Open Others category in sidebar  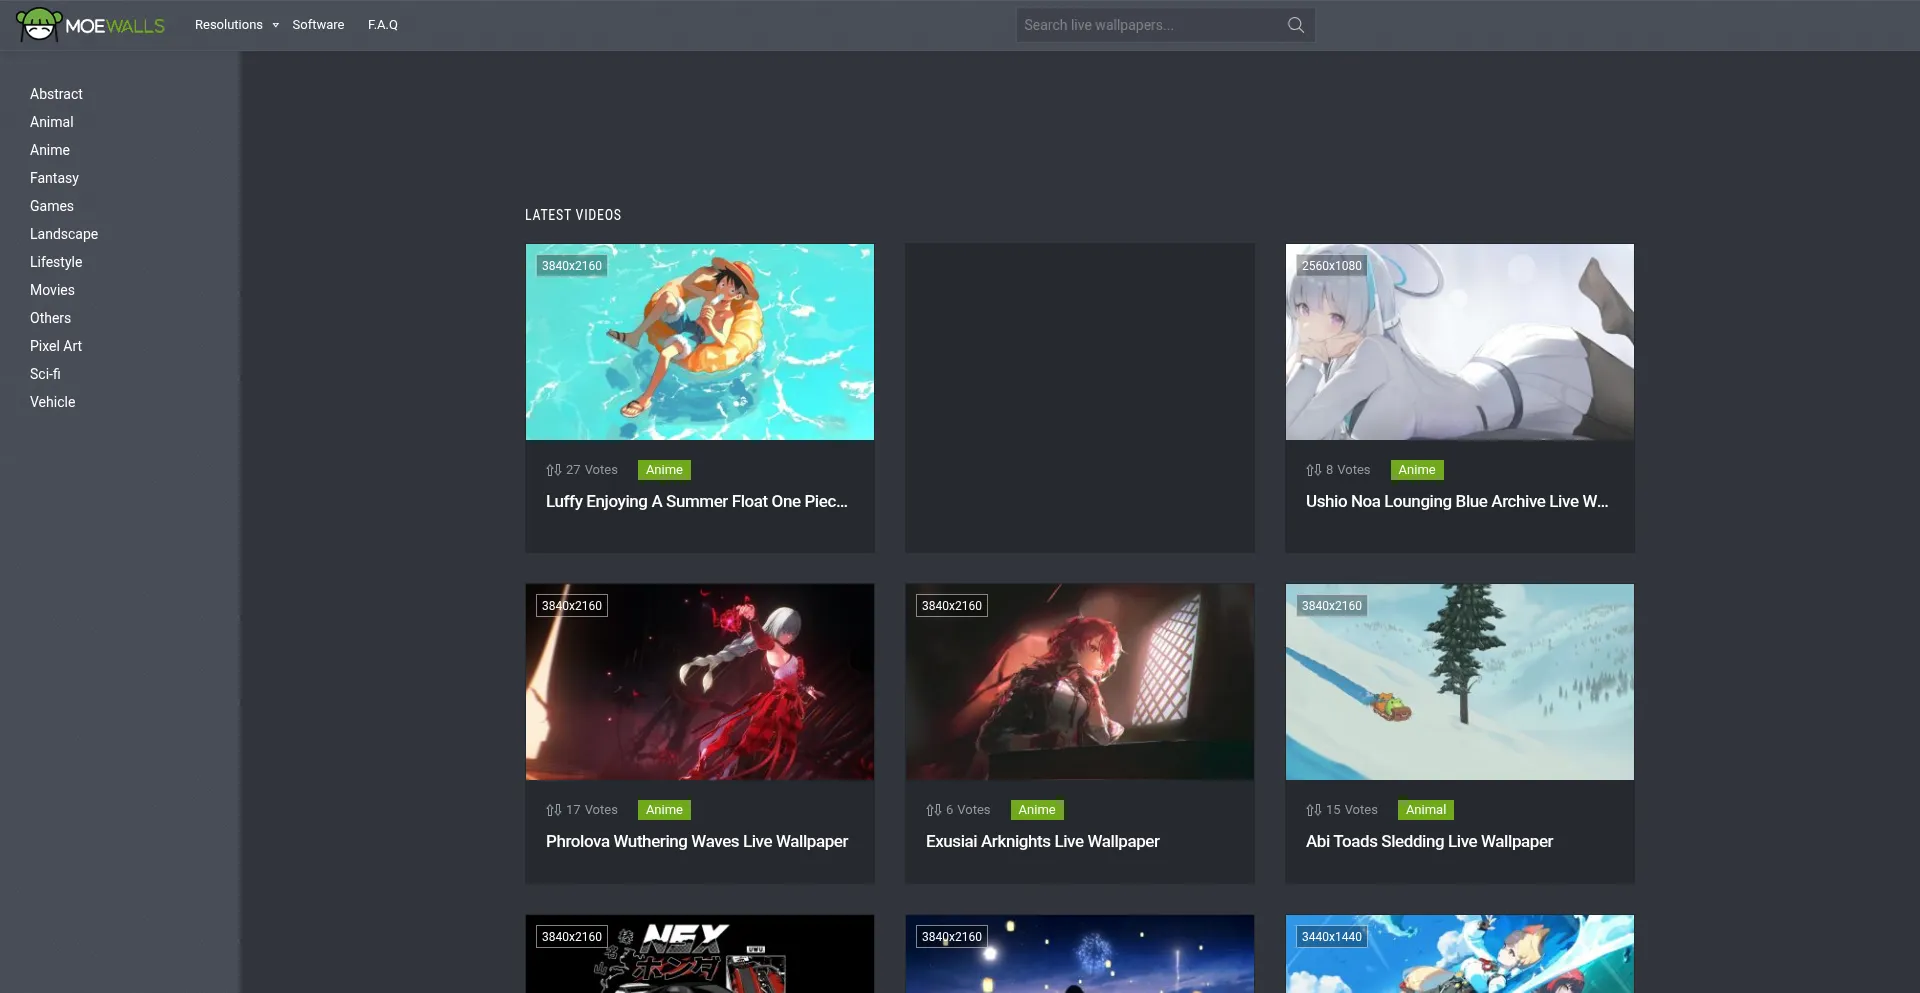click(50, 318)
